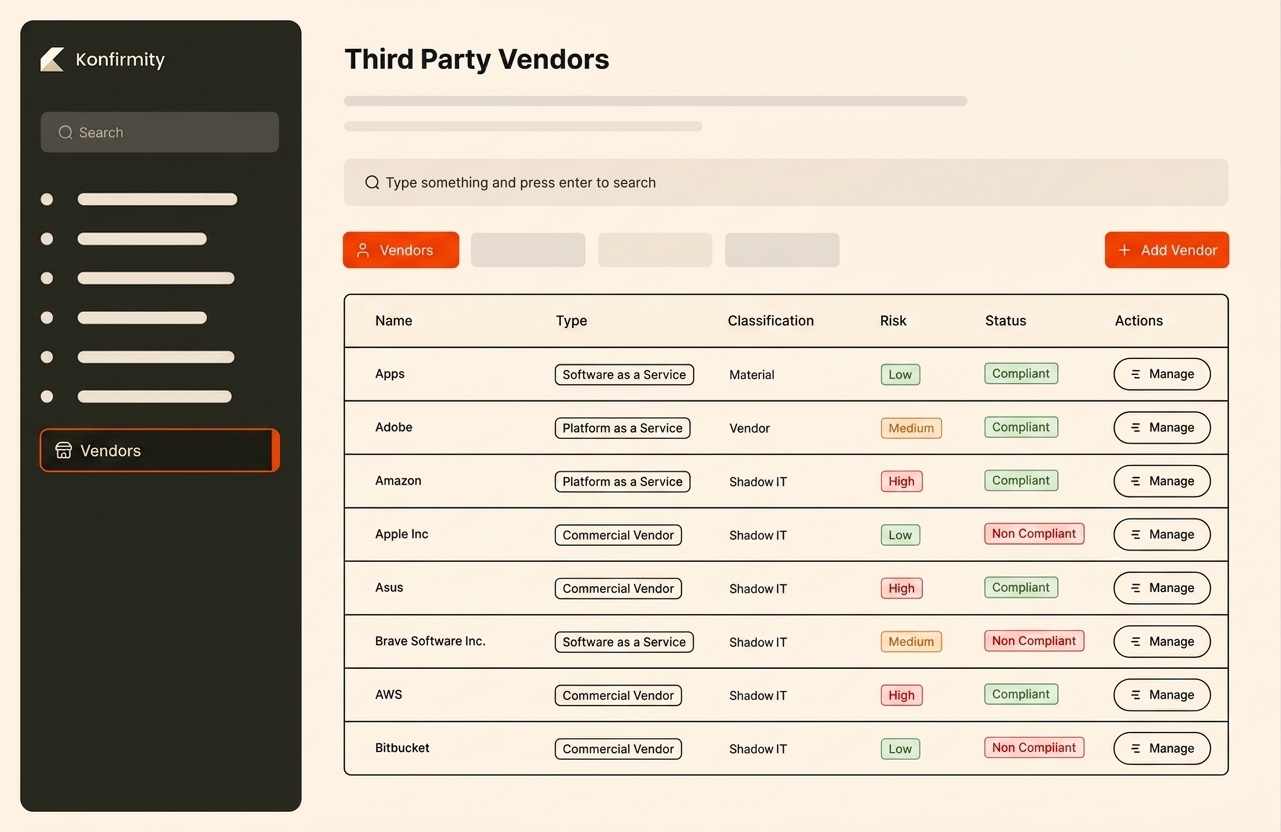This screenshot has height=832, width=1281.
Task: Manage the Amazon vendor
Action: point(1162,481)
